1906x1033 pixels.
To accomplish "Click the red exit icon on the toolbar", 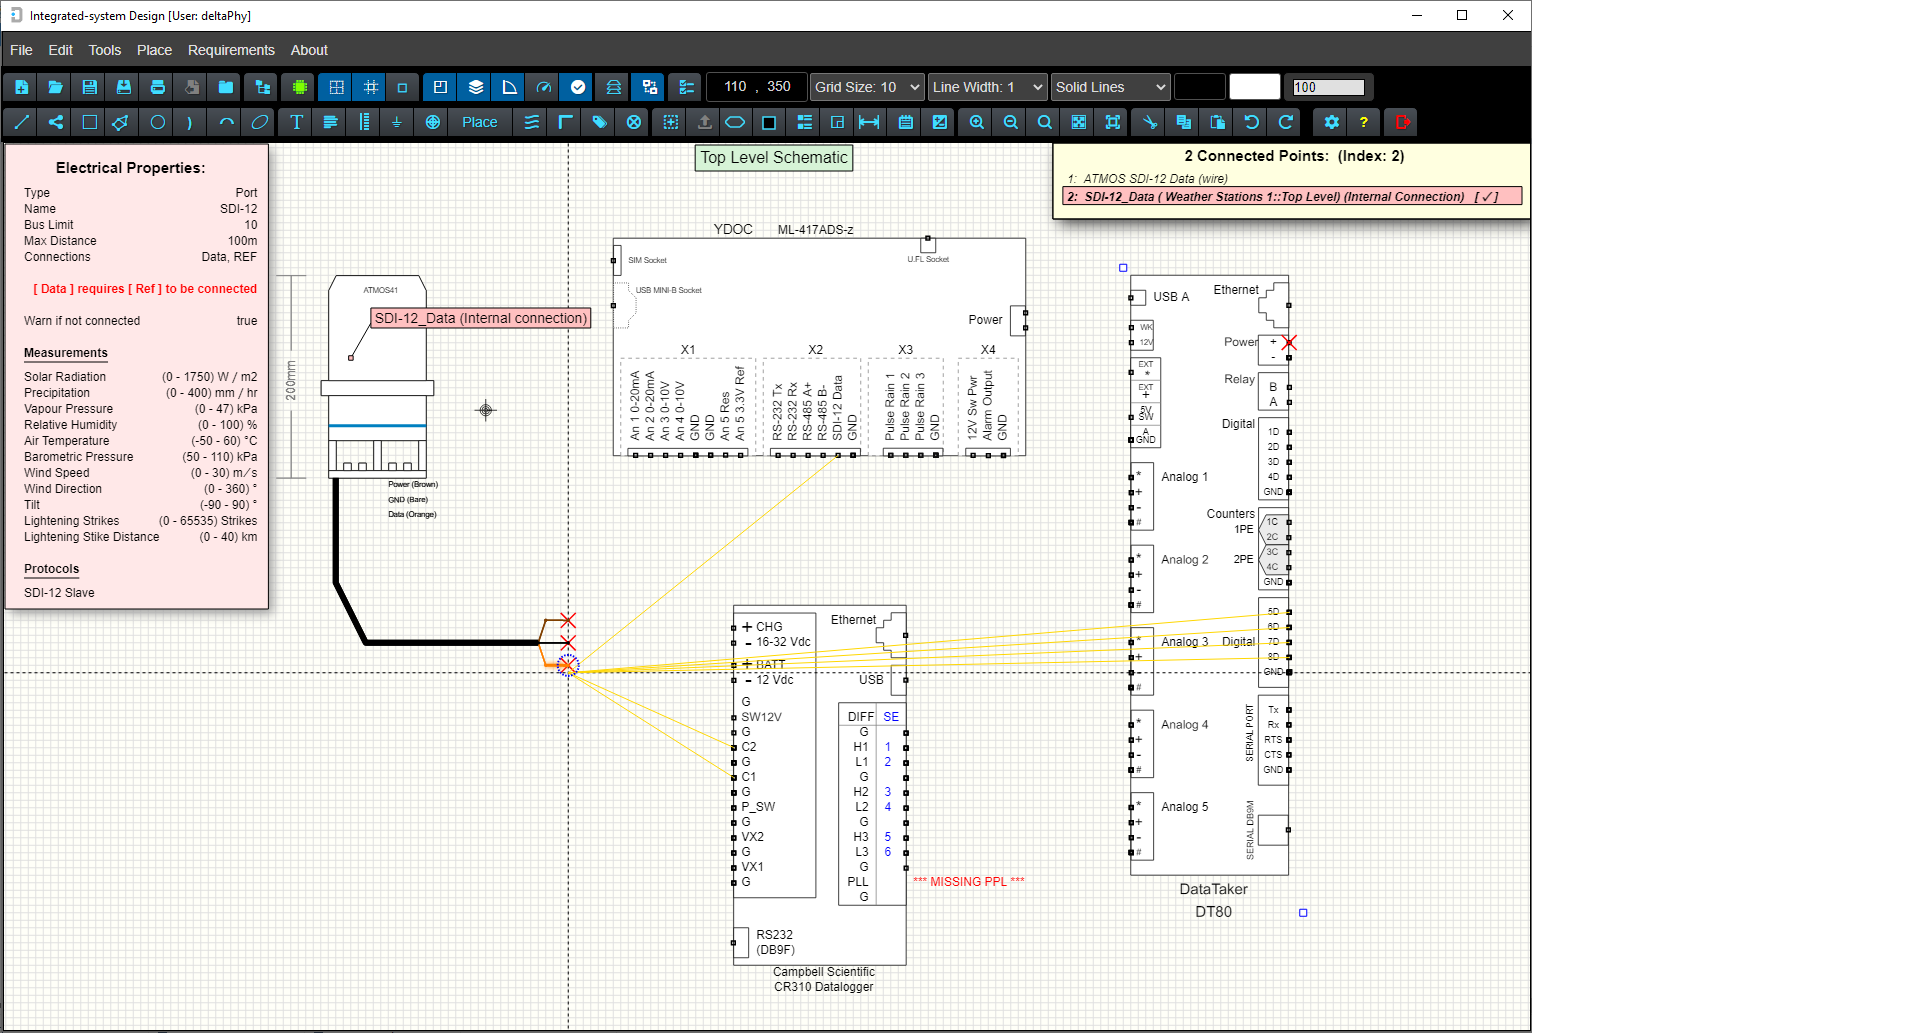I will click(1400, 122).
